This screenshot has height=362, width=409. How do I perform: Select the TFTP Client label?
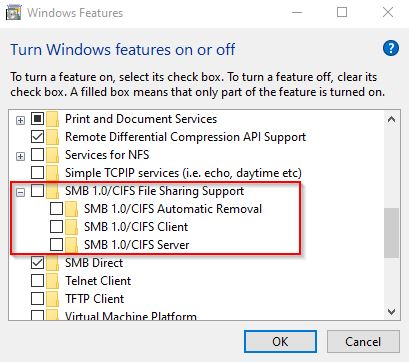point(95,299)
